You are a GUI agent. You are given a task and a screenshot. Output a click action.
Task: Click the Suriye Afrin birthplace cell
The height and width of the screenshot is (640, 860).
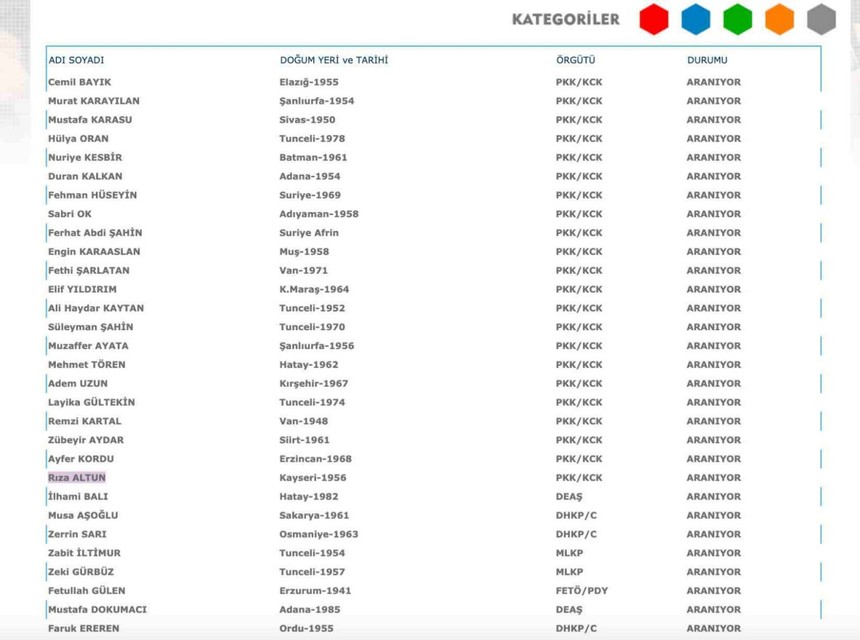pos(309,233)
